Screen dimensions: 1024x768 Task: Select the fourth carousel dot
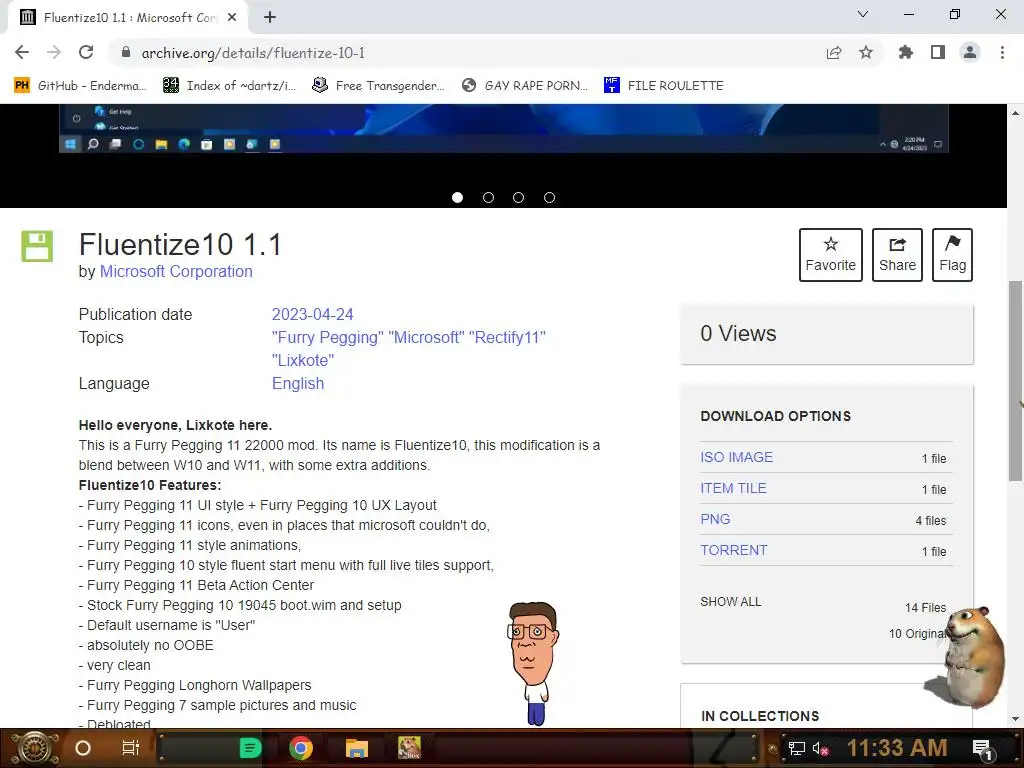pos(549,197)
